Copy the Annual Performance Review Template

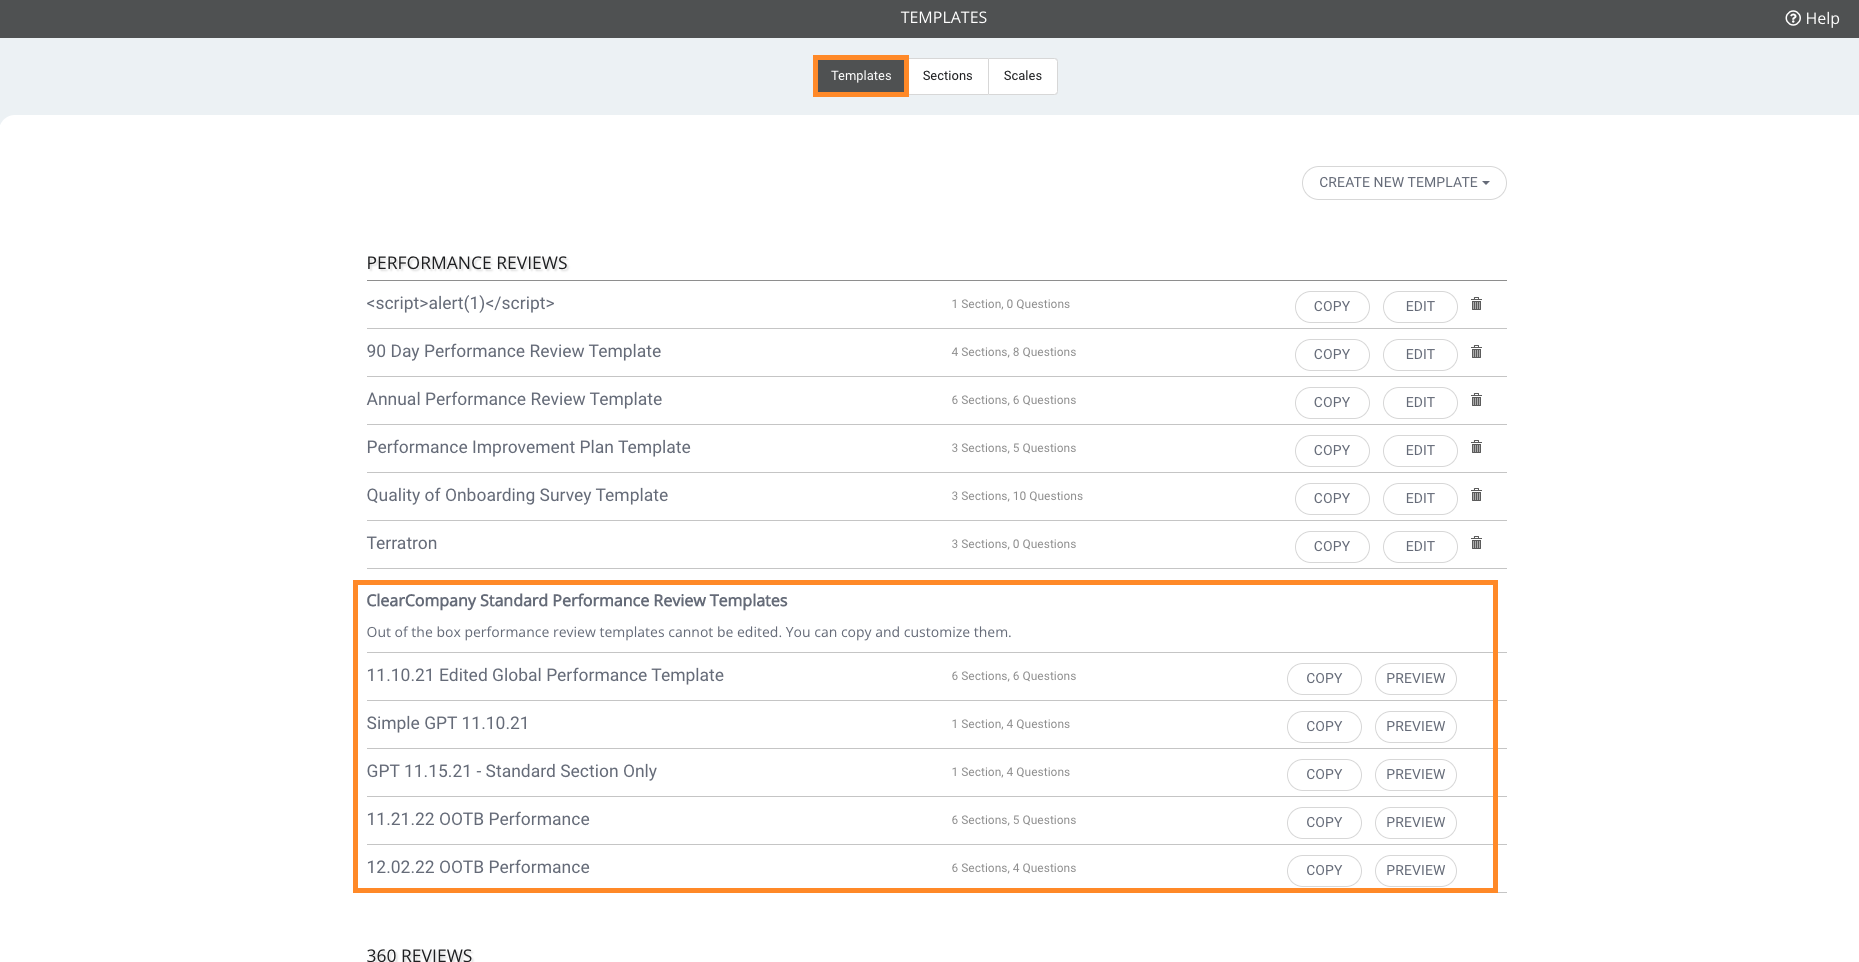(x=1332, y=403)
